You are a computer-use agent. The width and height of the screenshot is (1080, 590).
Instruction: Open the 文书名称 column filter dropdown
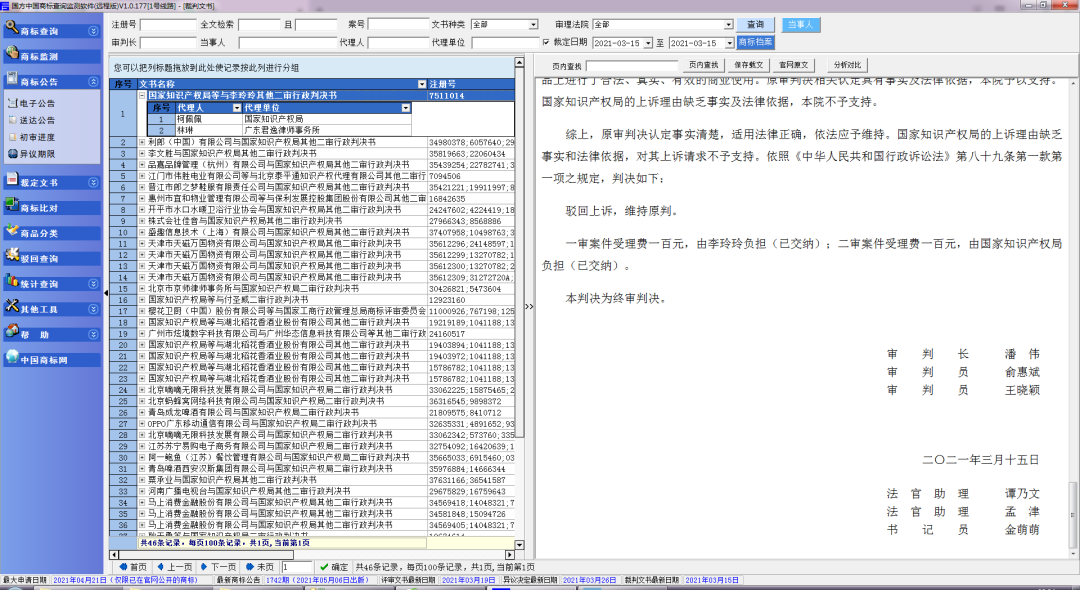(x=422, y=84)
